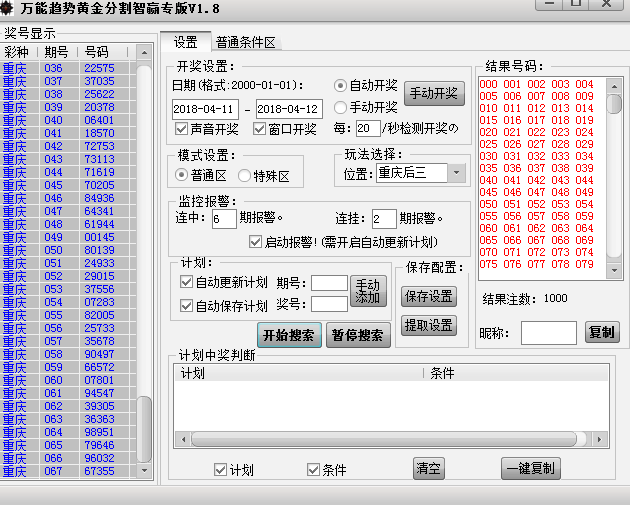The width and height of the screenshot is (632, 509).
Task: Select row 040 with number 06401
Action: pyautogui.click(x=66, y=120)
